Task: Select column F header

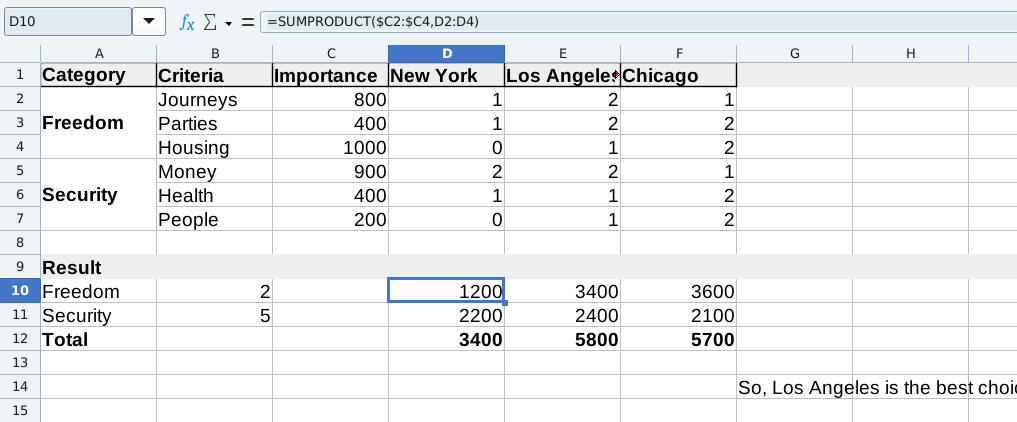Action: tap(679, 54)
